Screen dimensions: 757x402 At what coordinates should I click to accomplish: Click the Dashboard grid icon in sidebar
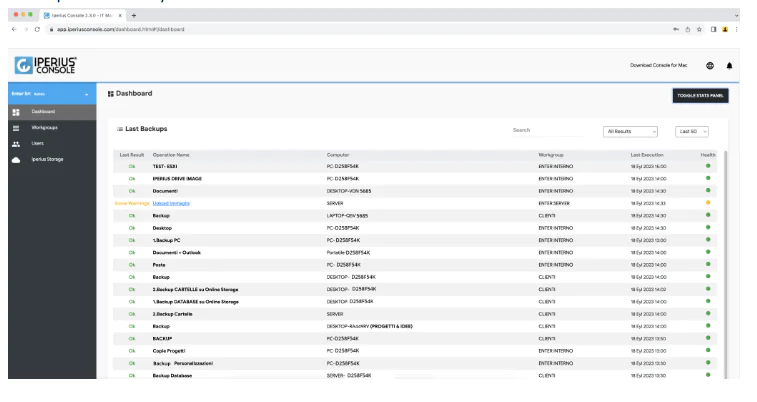click(x=15, y=111)
